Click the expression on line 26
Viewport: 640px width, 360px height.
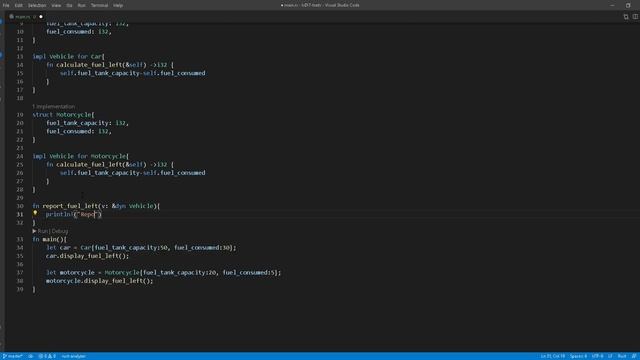pyautogui.click(x=133, y=173)
